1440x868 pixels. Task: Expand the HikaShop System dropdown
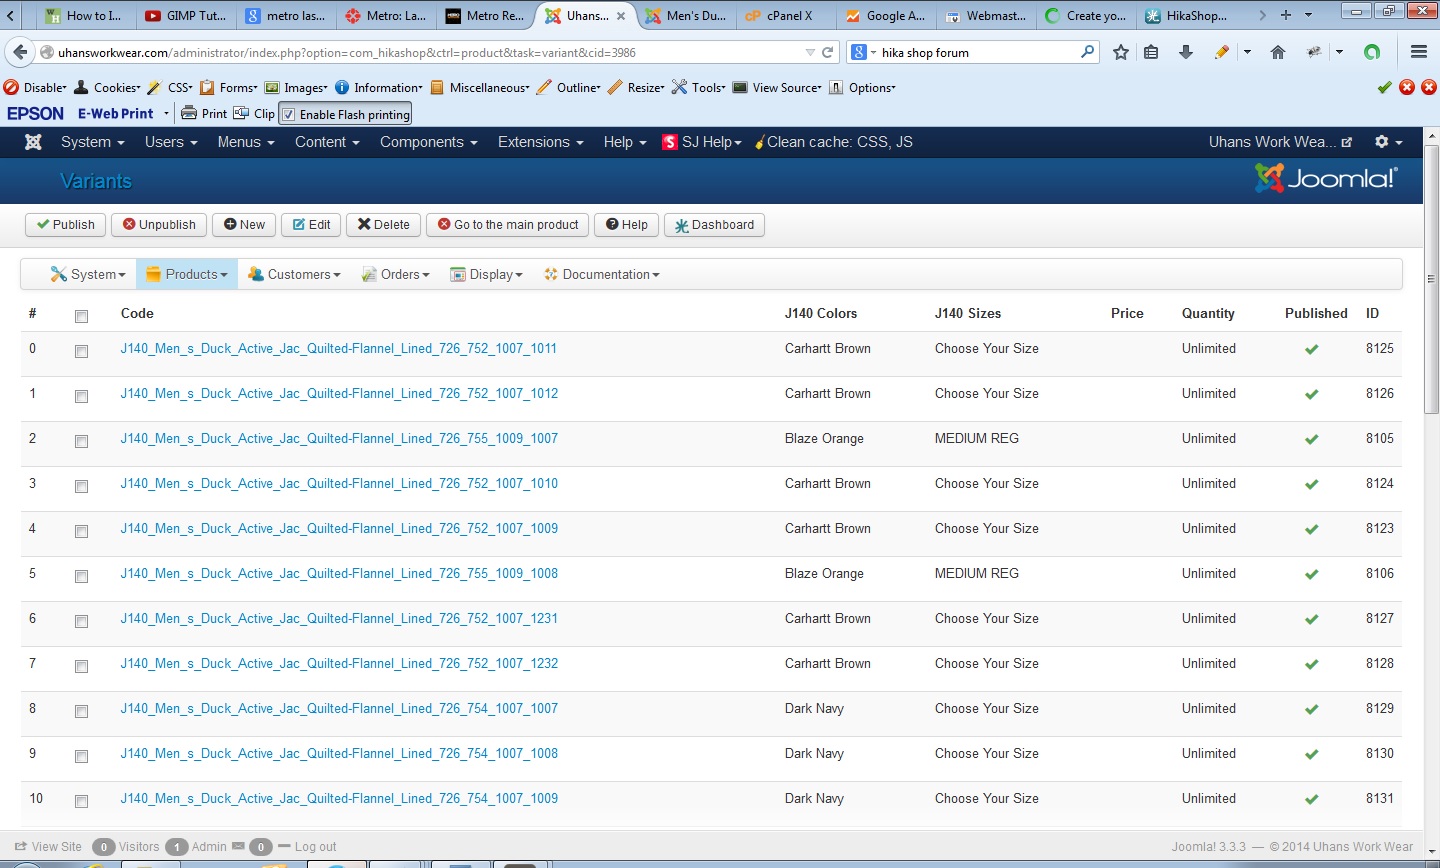point(88,274)
